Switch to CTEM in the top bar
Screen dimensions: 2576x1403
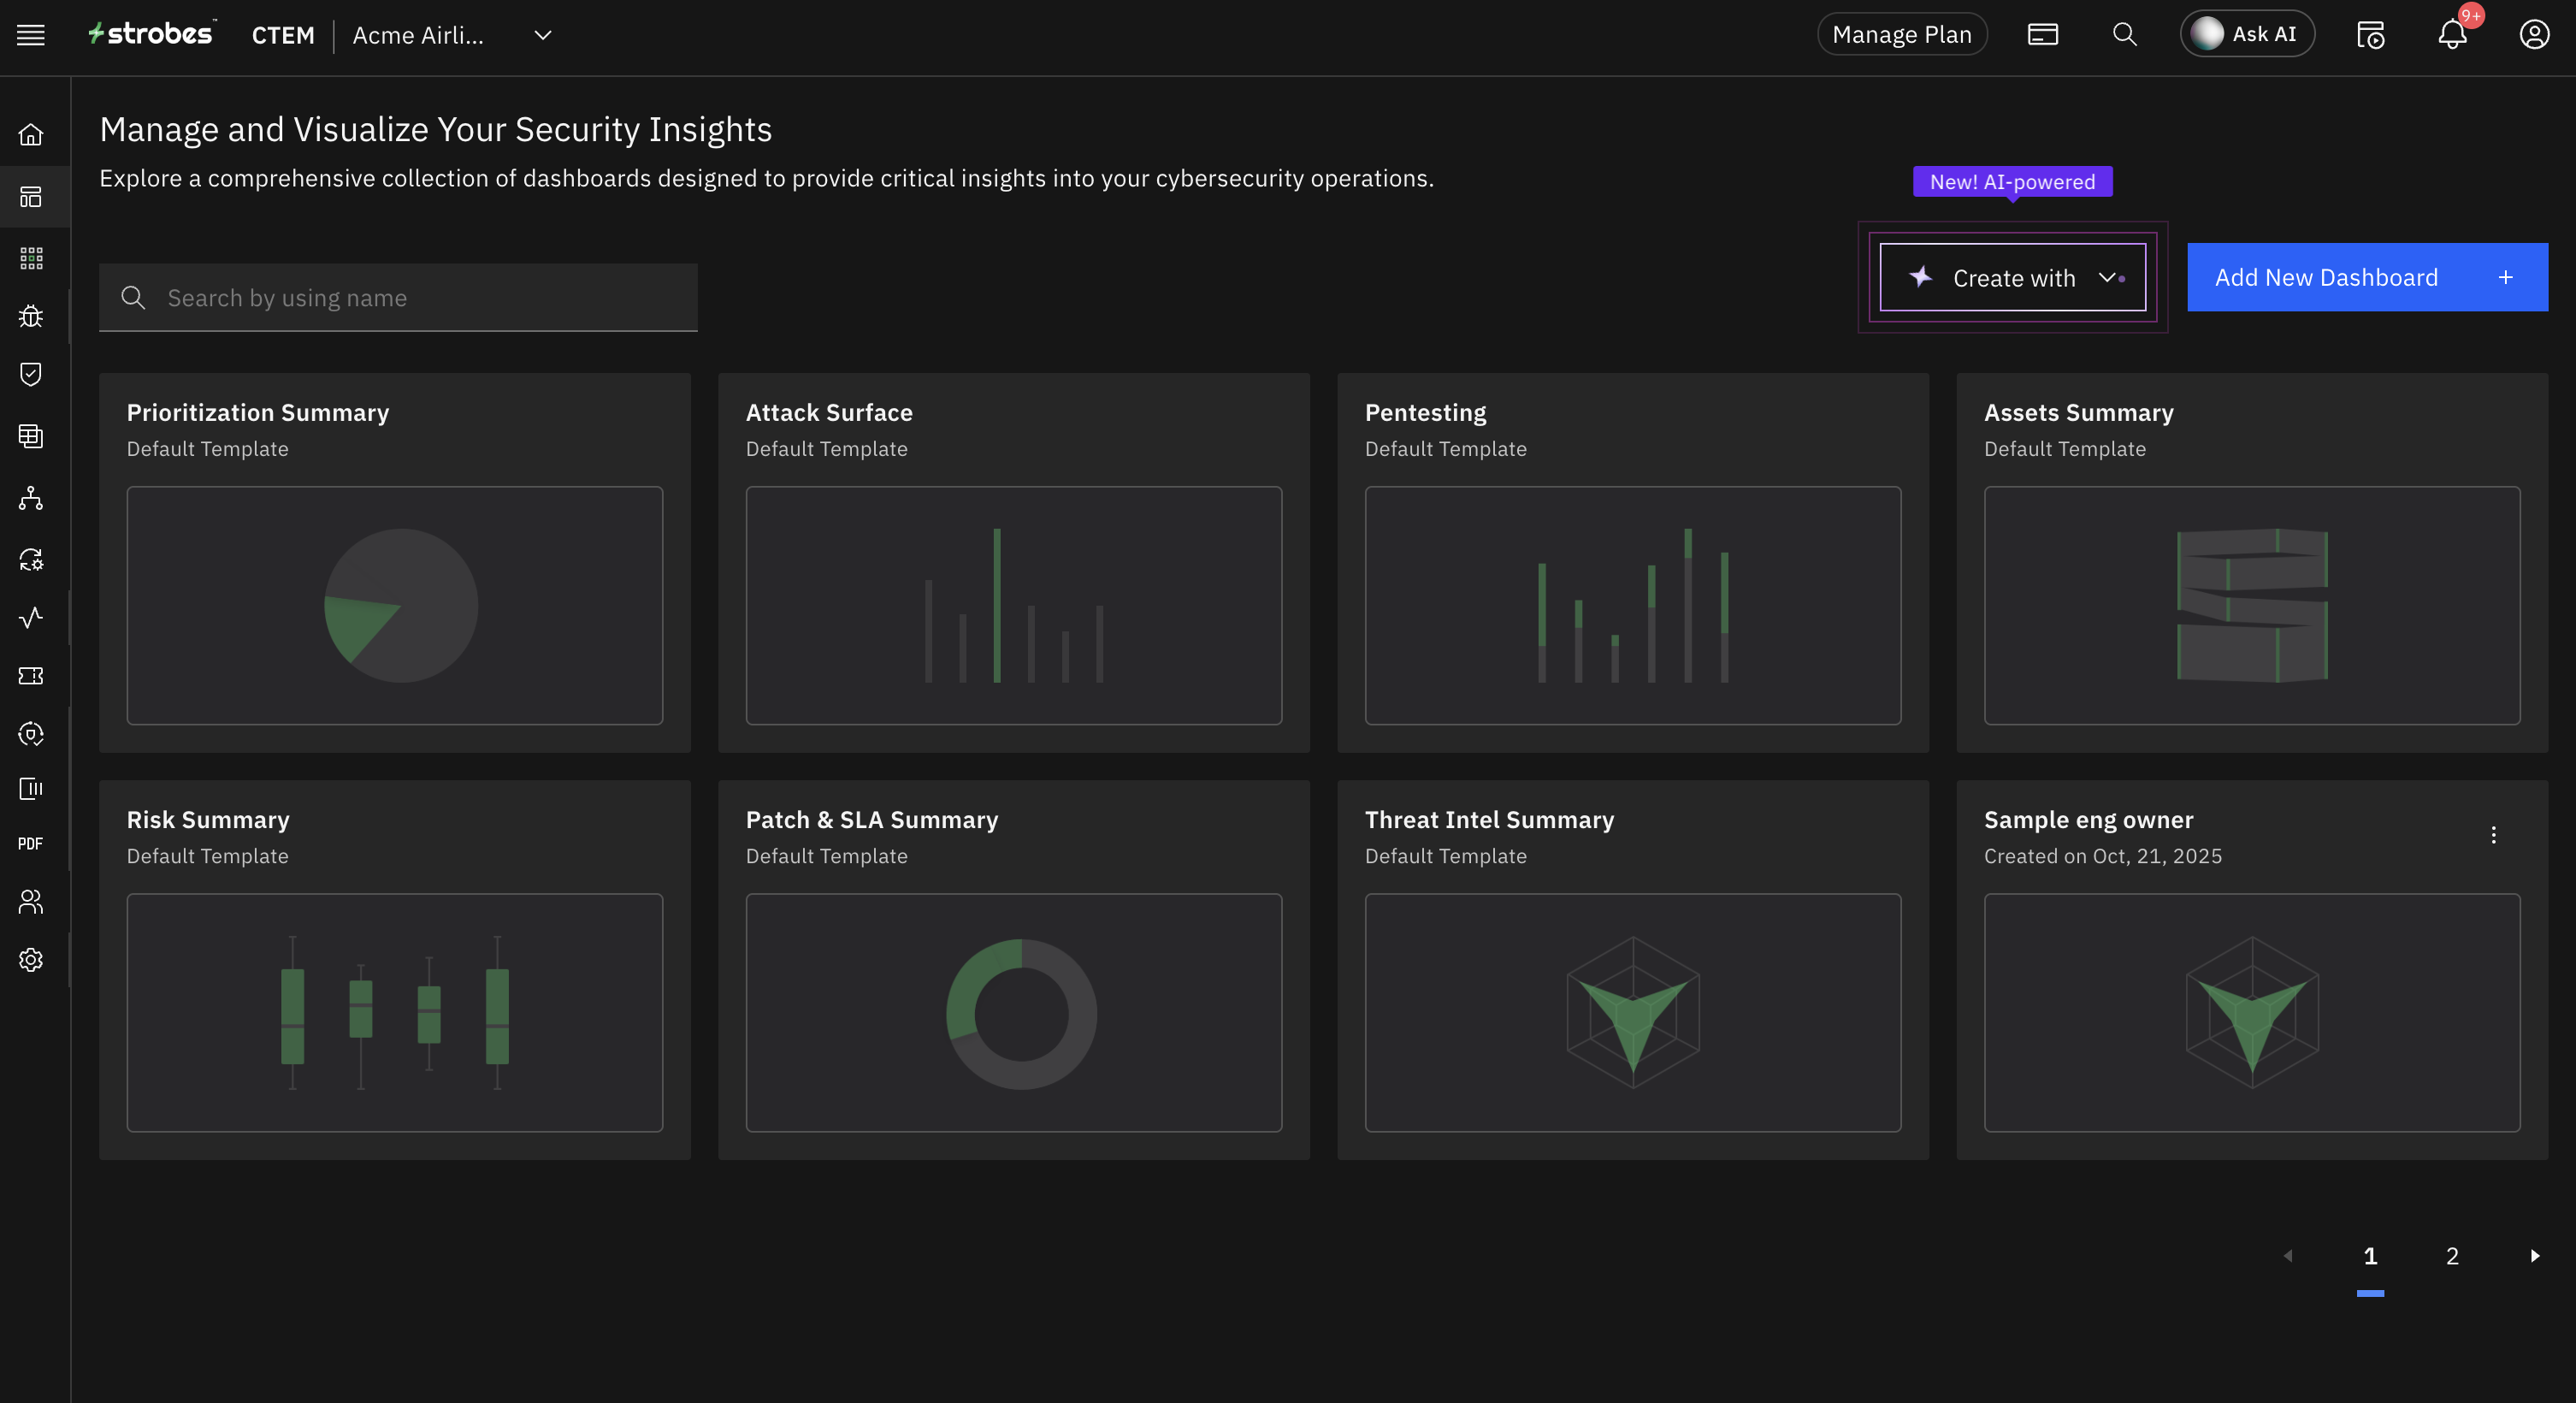(x=283, y=35)
